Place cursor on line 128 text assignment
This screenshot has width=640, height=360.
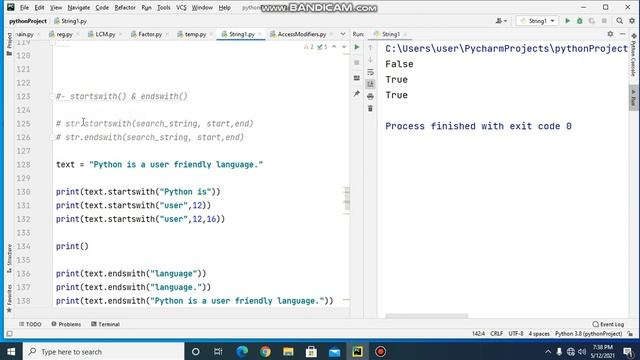click(159, 164)
